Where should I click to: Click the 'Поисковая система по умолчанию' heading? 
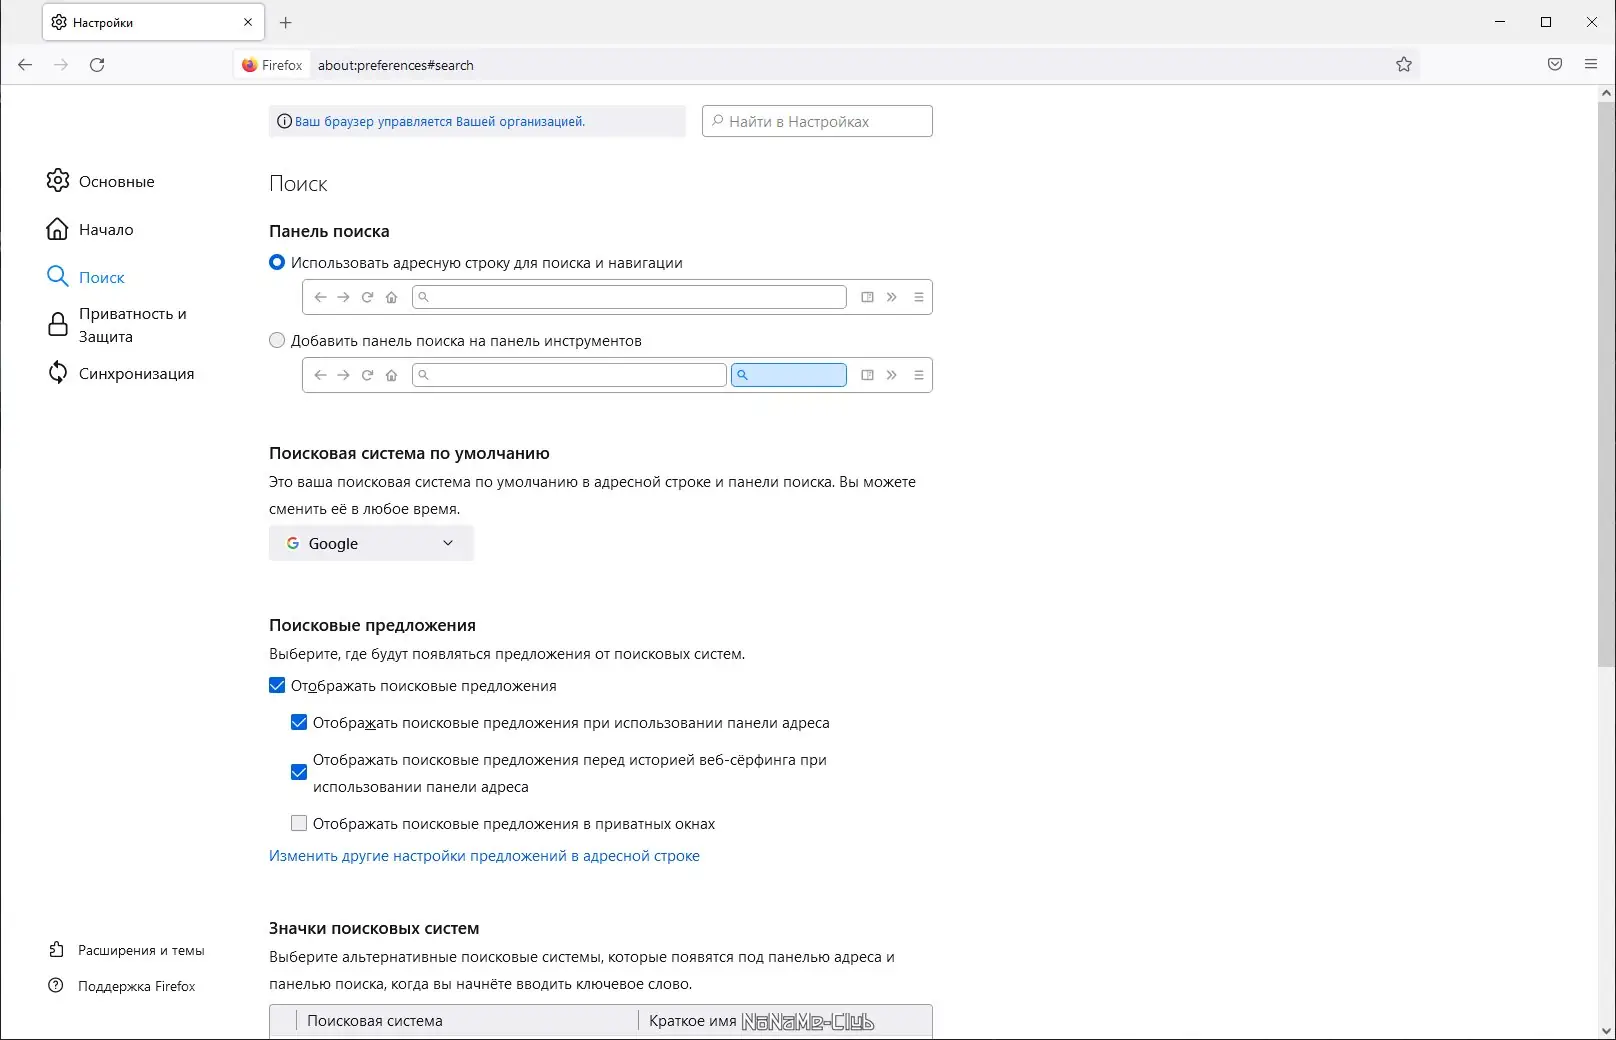409,453
